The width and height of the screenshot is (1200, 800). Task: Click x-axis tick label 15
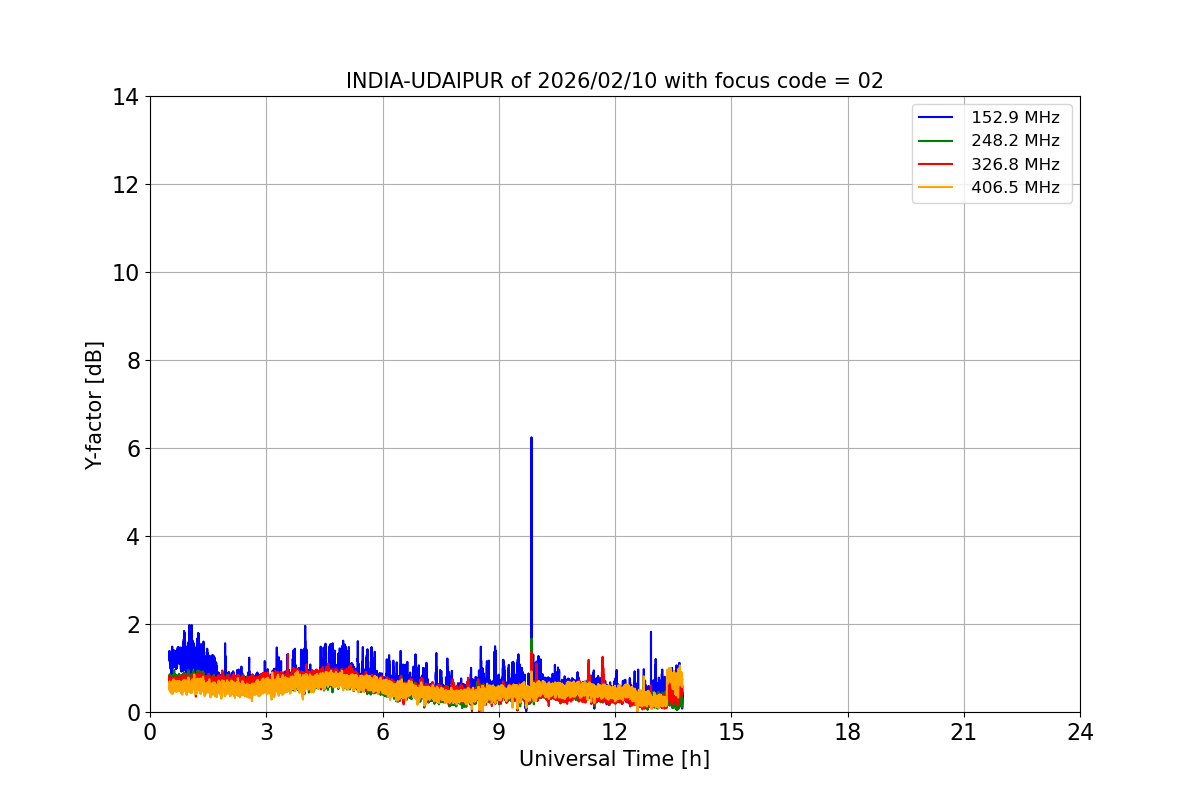coord(731,732)
